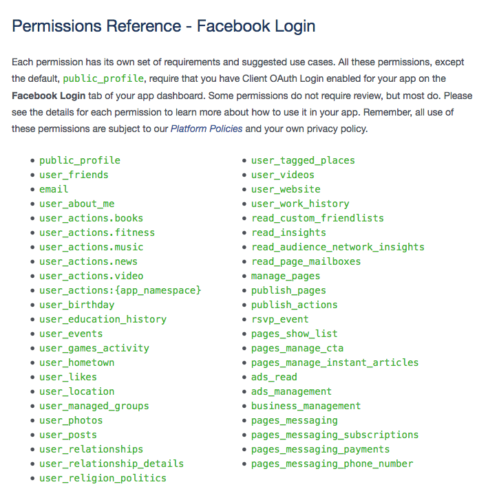Select pages_manage_instant_articles link
Screen dimensions: 488x500
point(335,363)
